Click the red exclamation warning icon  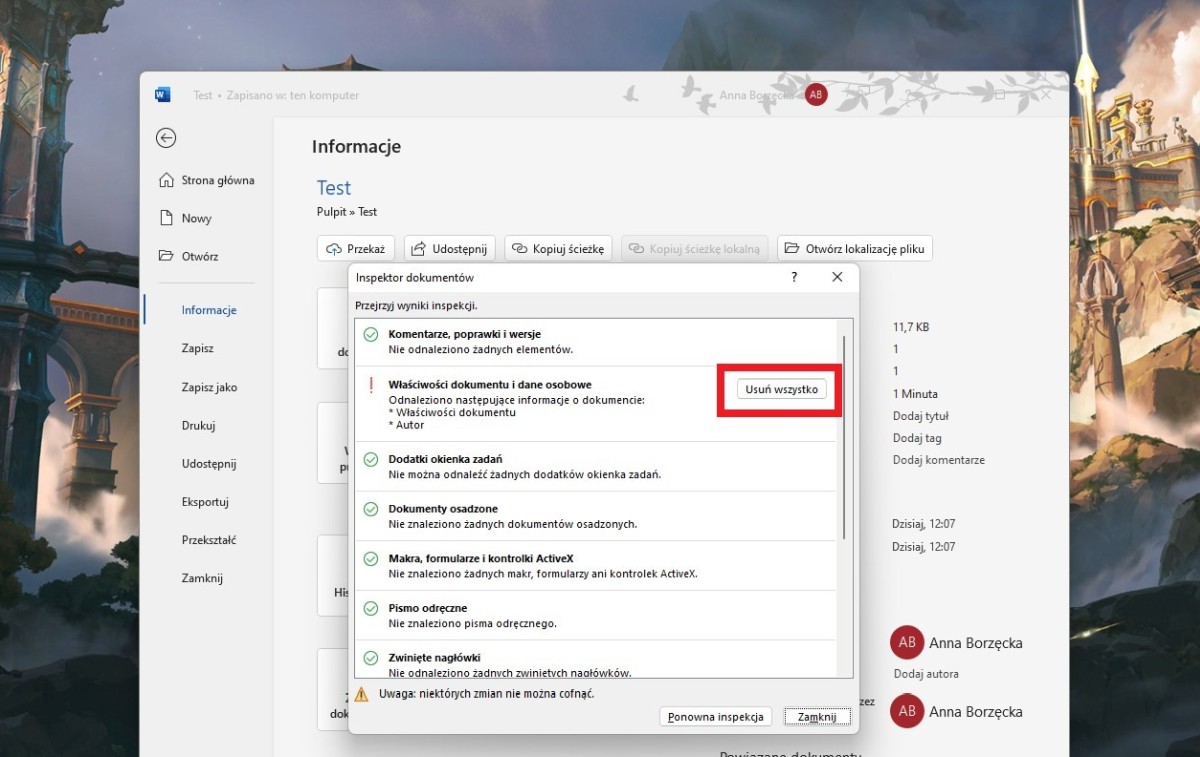point(370,385)
